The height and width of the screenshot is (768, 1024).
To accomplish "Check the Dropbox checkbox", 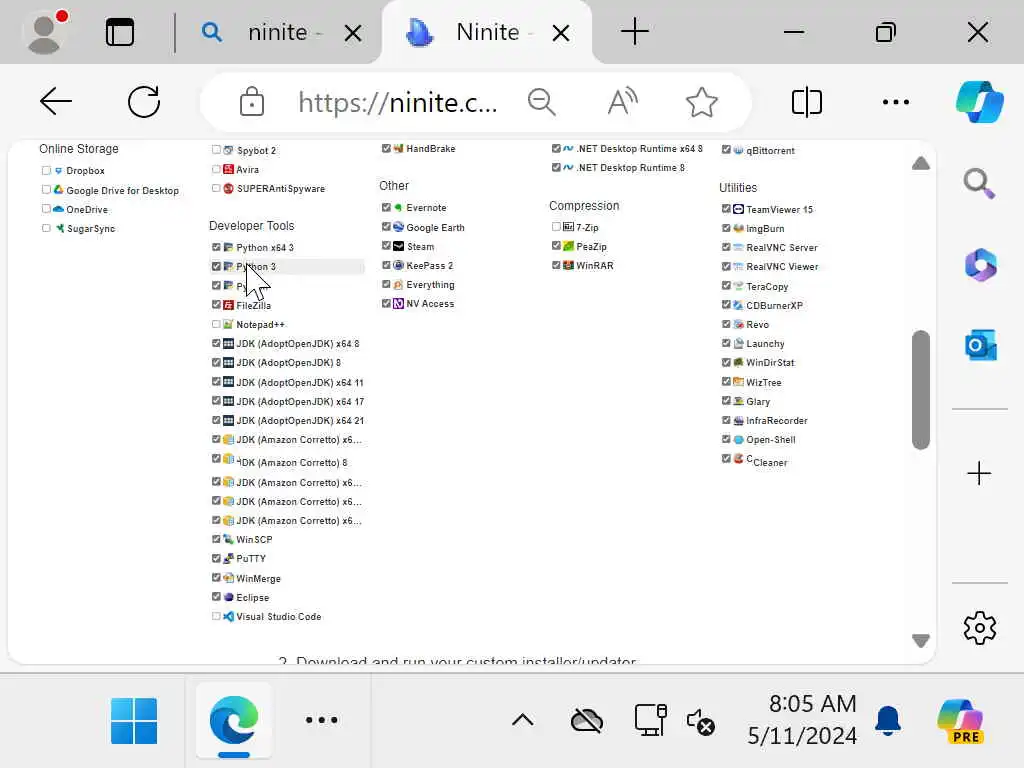I will pyautogui.click(x=46, y=170).
